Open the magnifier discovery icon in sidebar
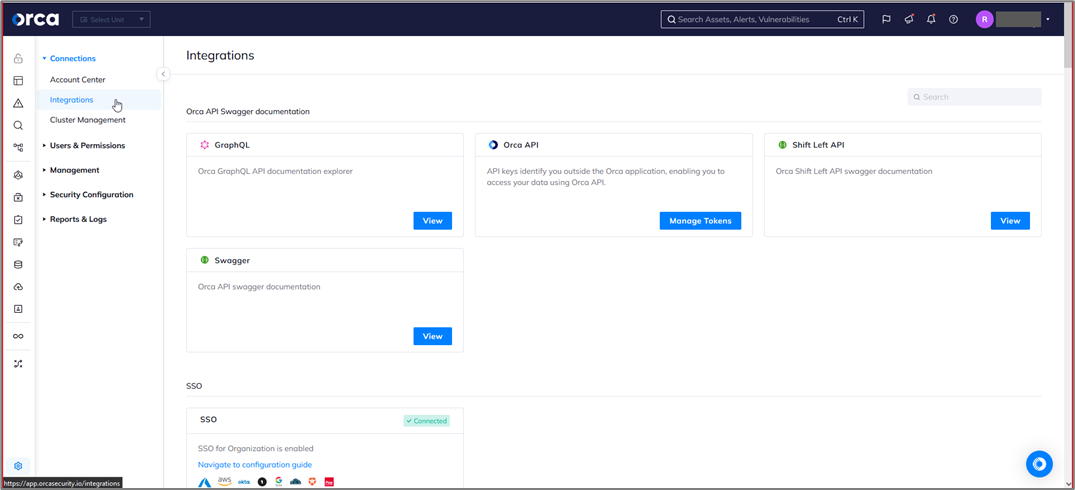 point(18,126)
